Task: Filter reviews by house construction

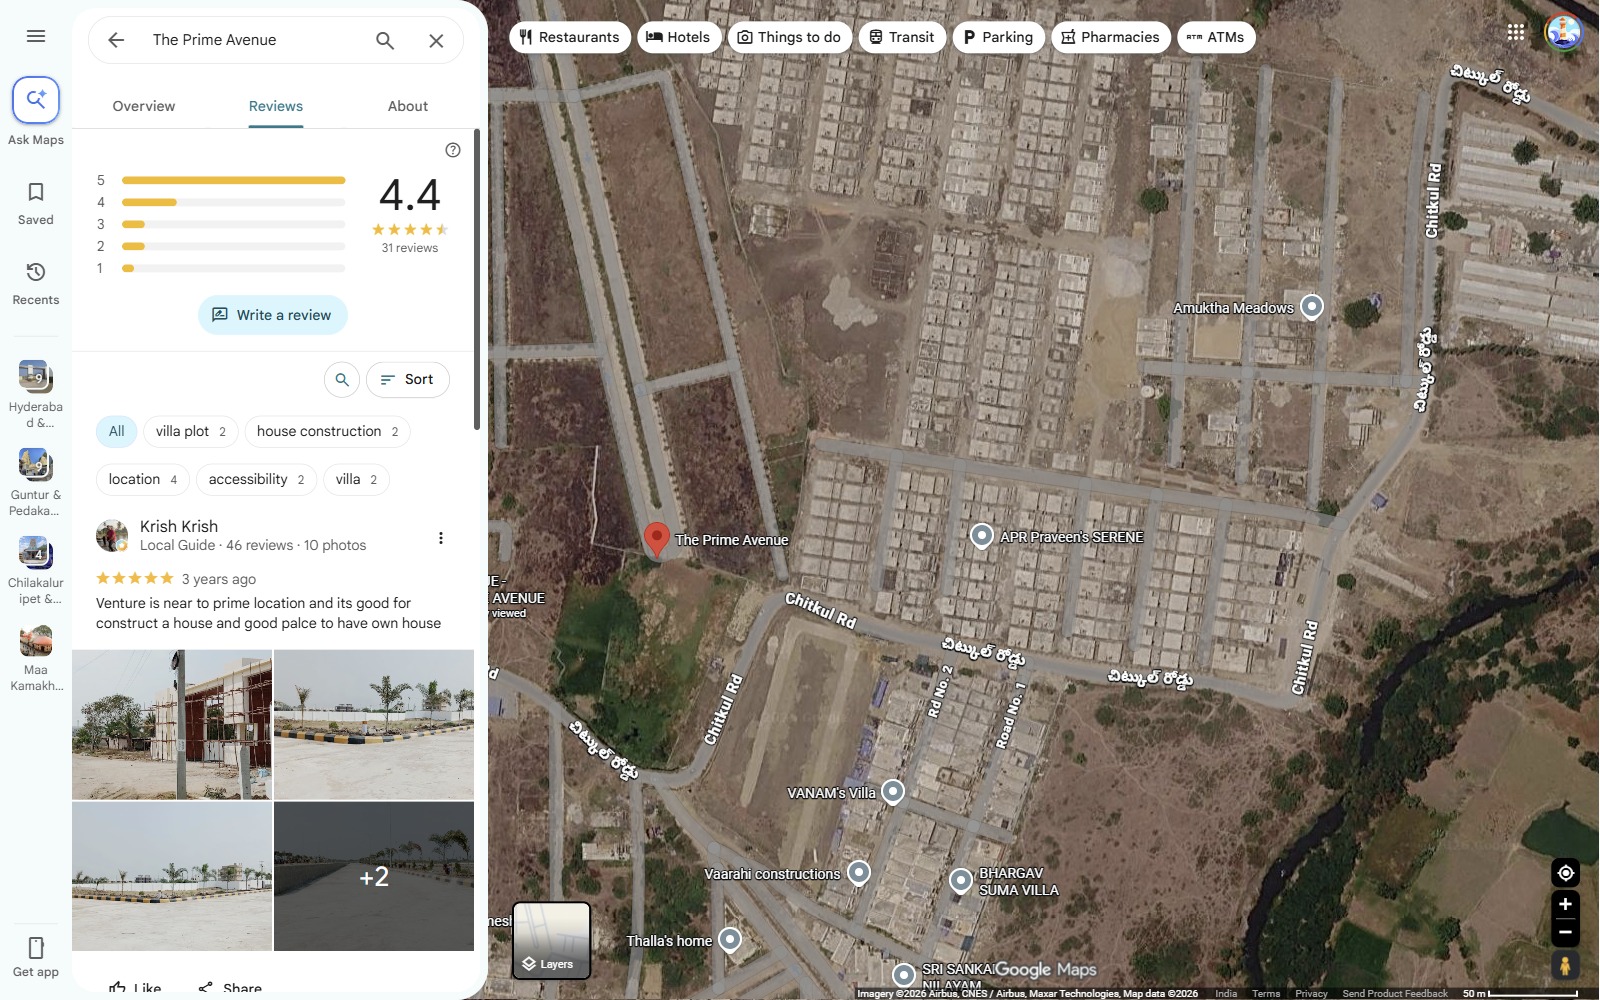Action: click(x=327, y=432)
